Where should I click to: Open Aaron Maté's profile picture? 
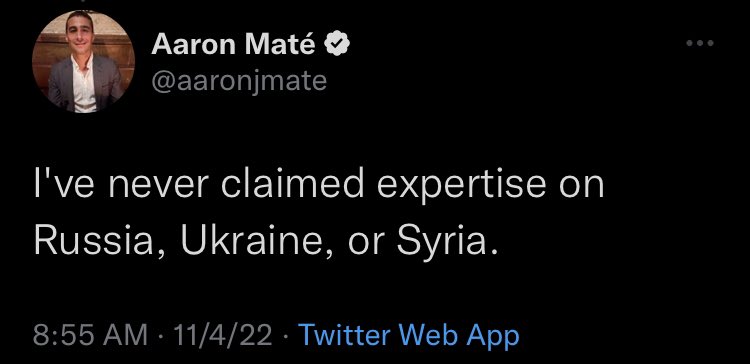coord(83,62)
